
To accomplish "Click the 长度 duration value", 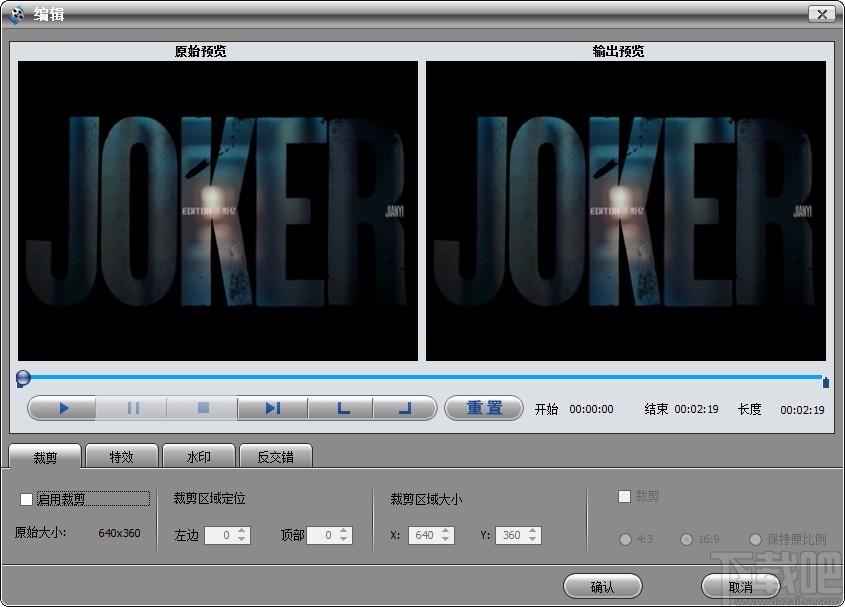I will click(802, 410).
